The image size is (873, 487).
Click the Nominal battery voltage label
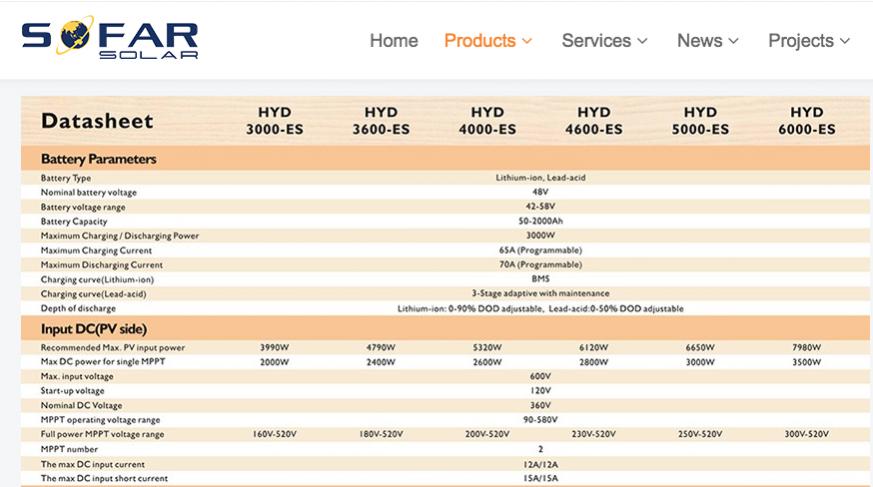[x=89, y=193]
